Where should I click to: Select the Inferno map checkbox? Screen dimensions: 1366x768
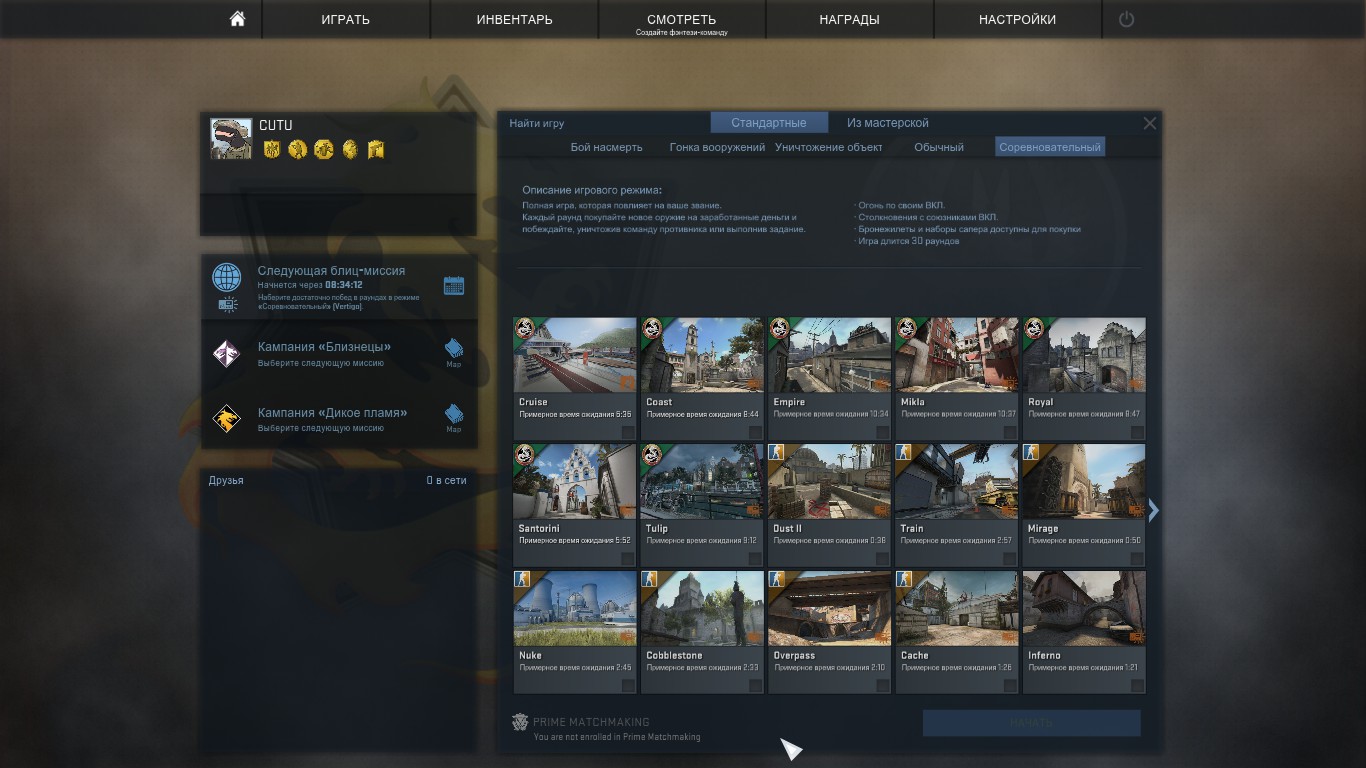1137,686
